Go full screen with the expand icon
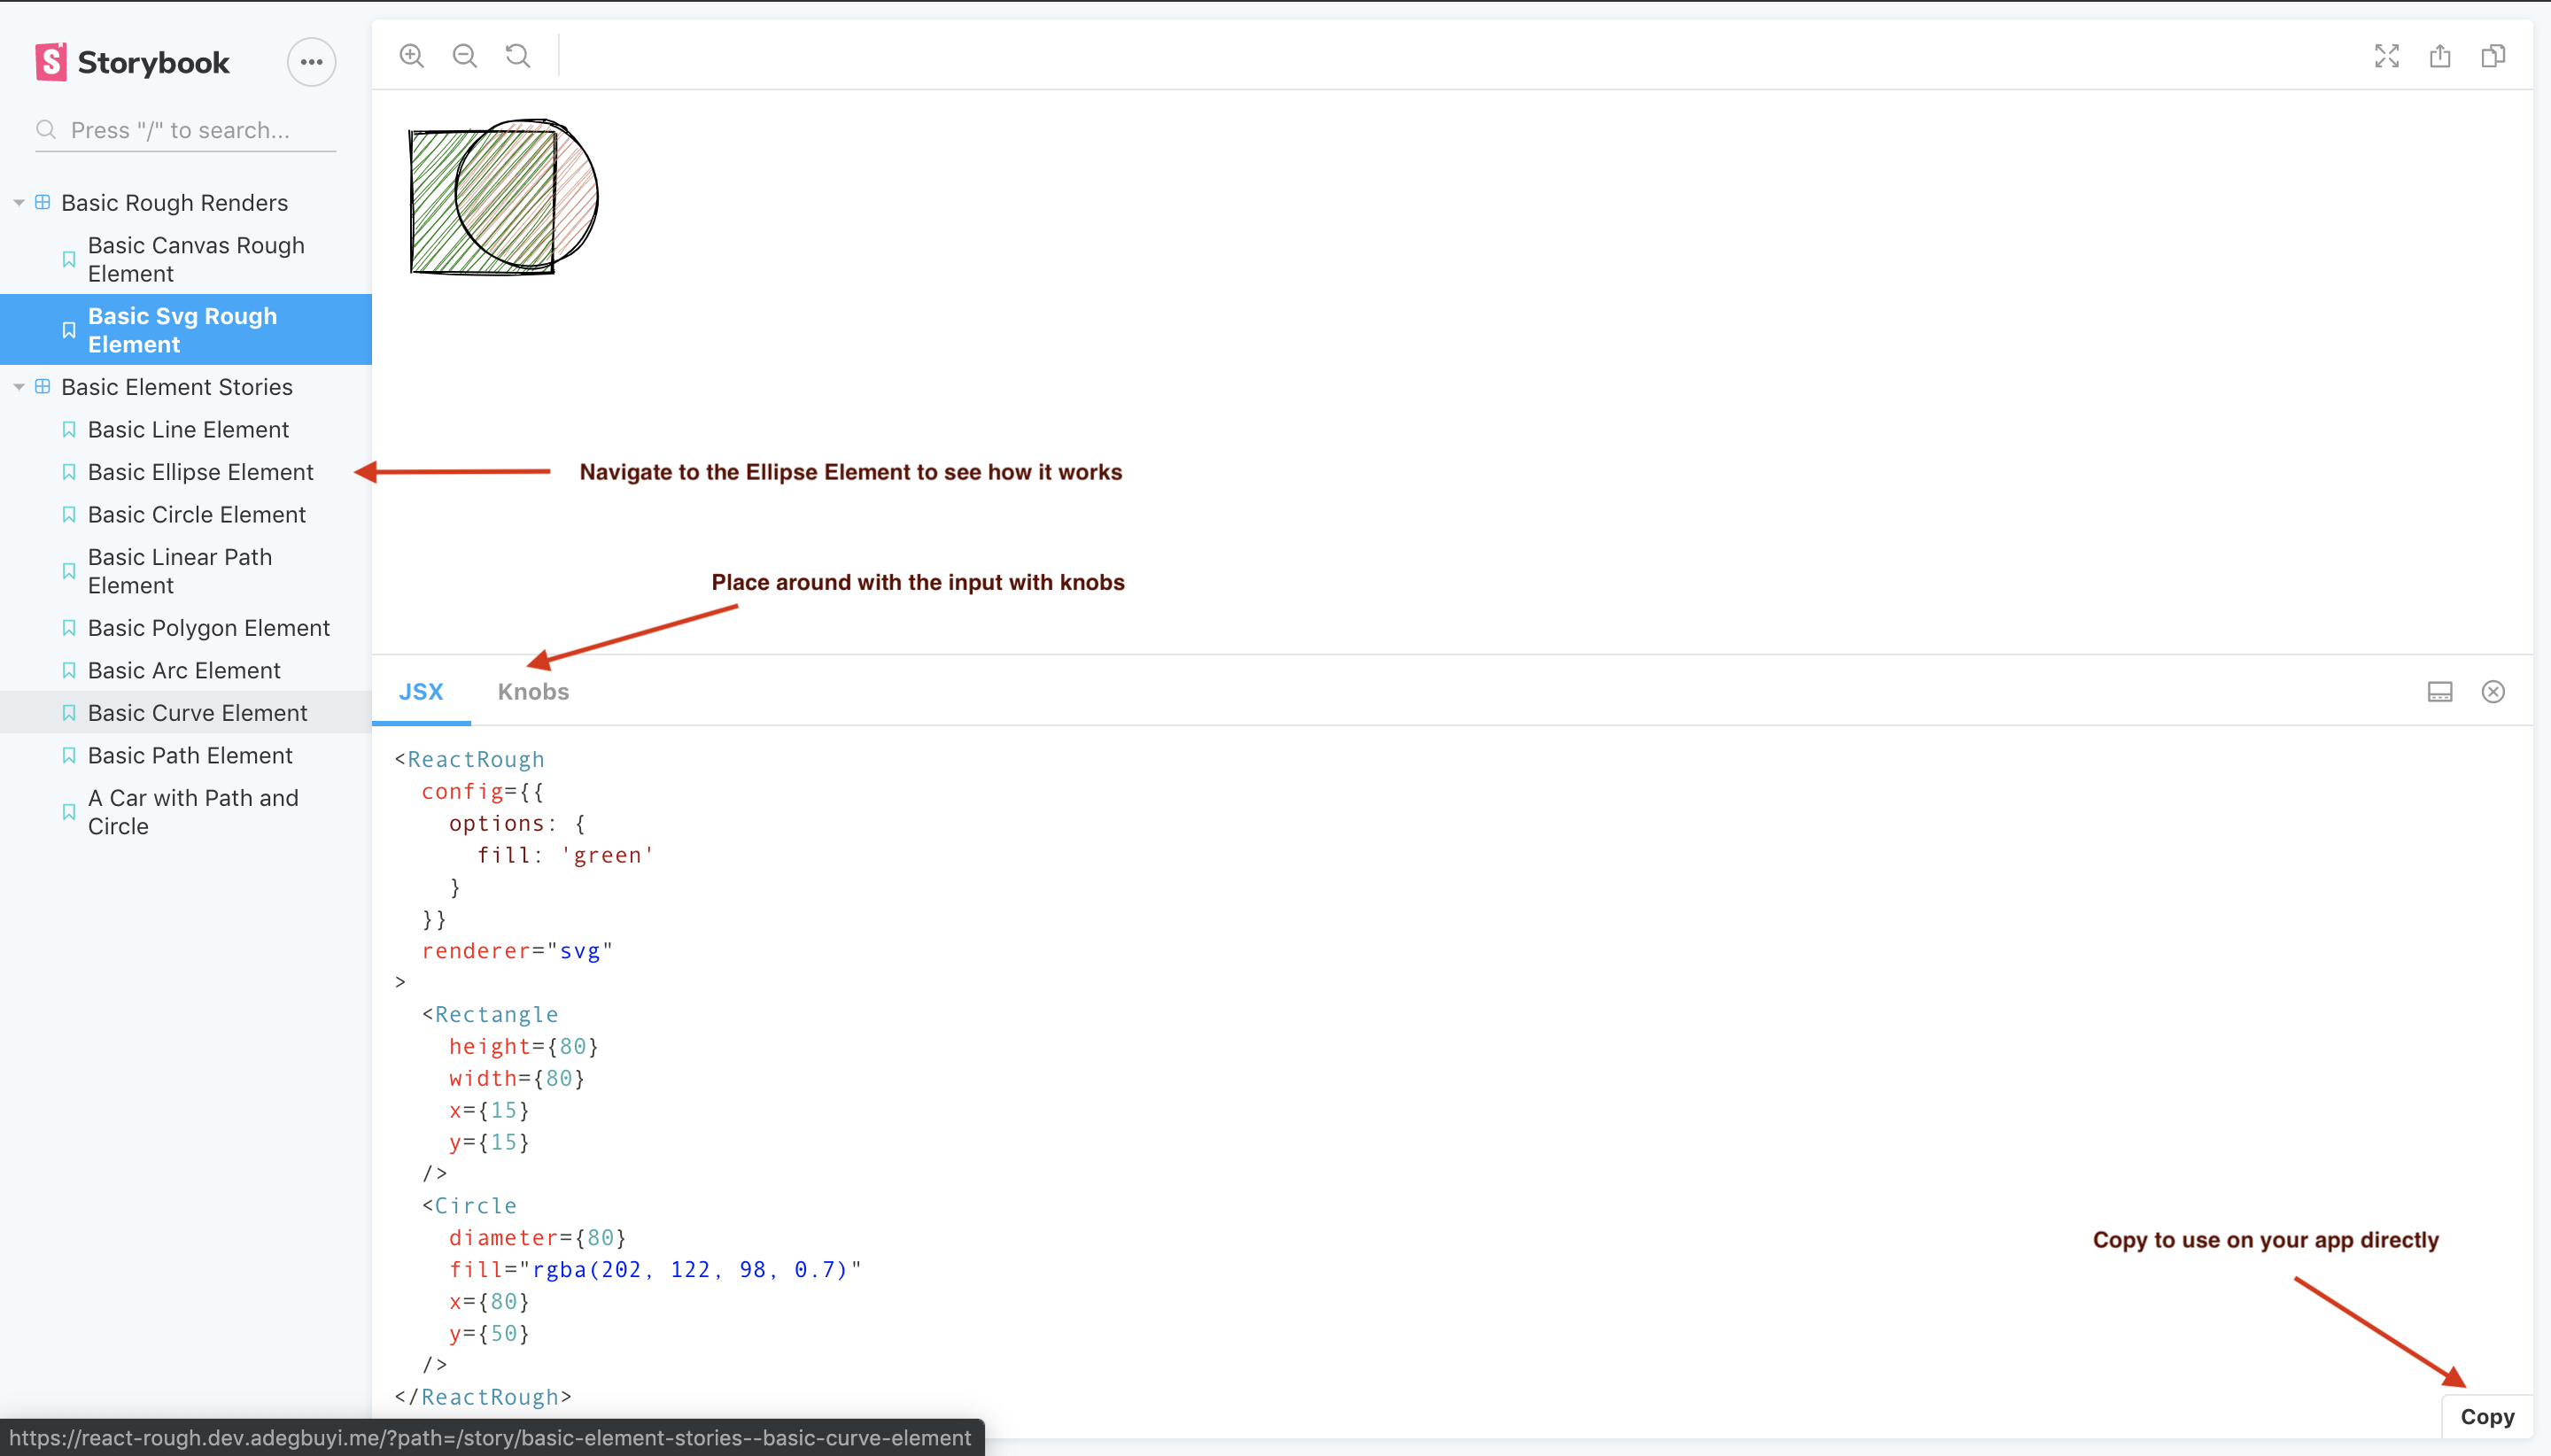 click(2386, 56)
